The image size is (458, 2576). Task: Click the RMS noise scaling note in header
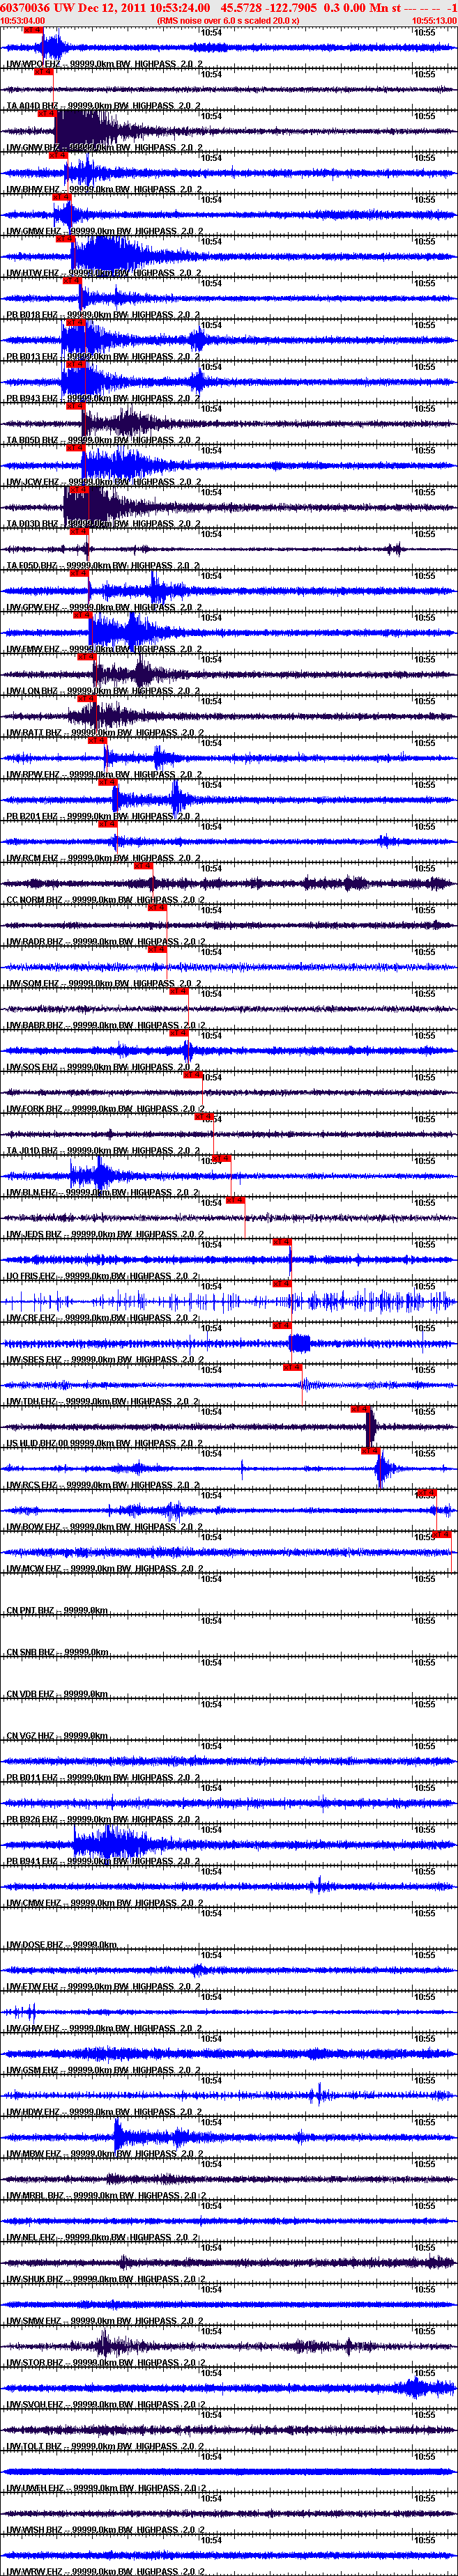point(228,20)
